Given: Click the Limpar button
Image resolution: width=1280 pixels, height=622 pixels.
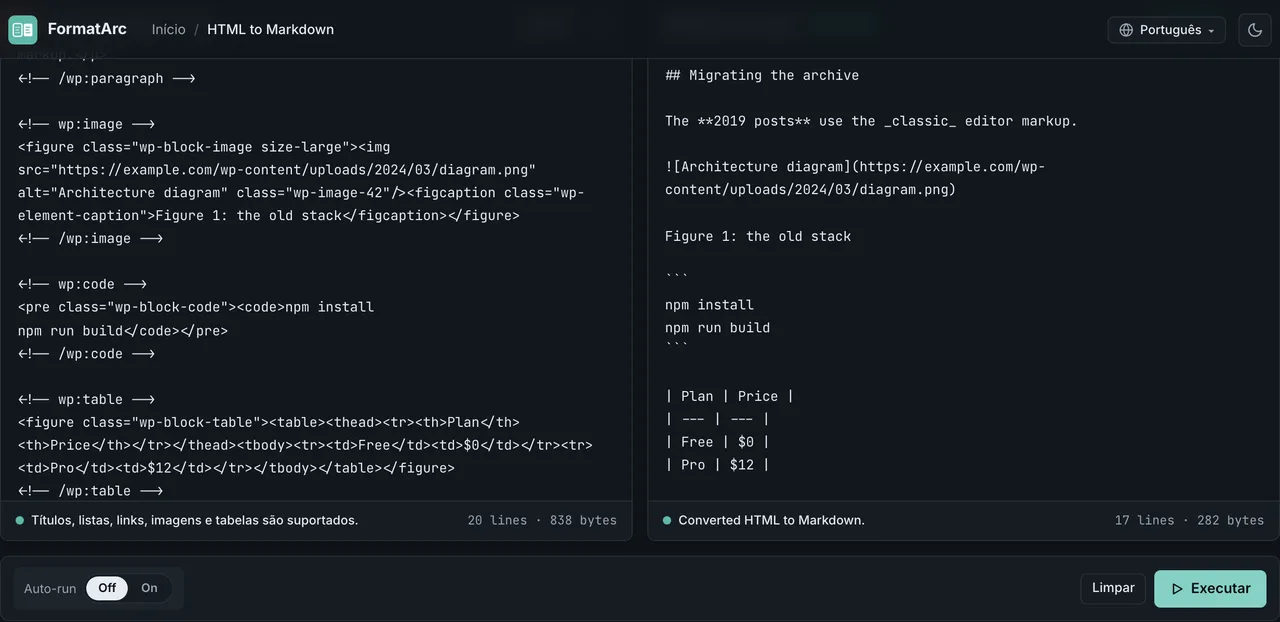Looking at the screenshot, I should (1113, 588).
